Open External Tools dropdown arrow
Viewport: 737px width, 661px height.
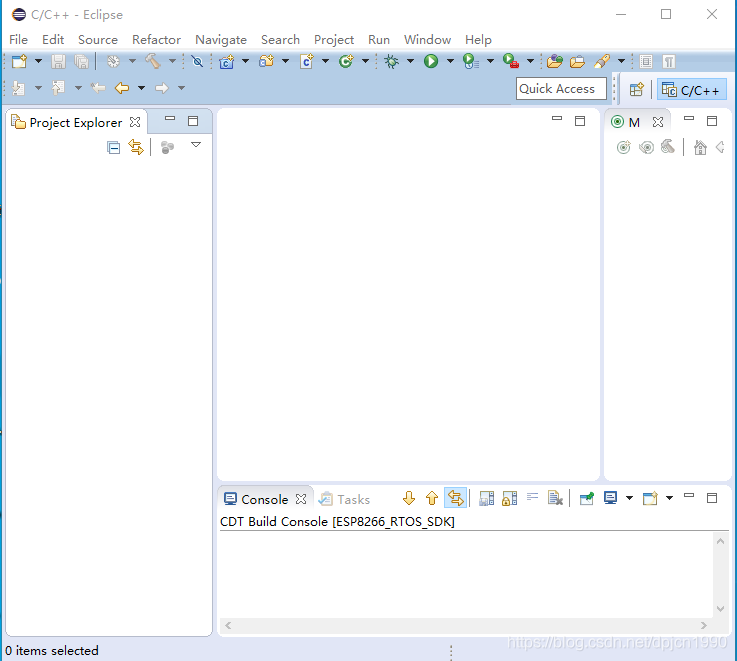pyautogui.click(x=530, y=61)
